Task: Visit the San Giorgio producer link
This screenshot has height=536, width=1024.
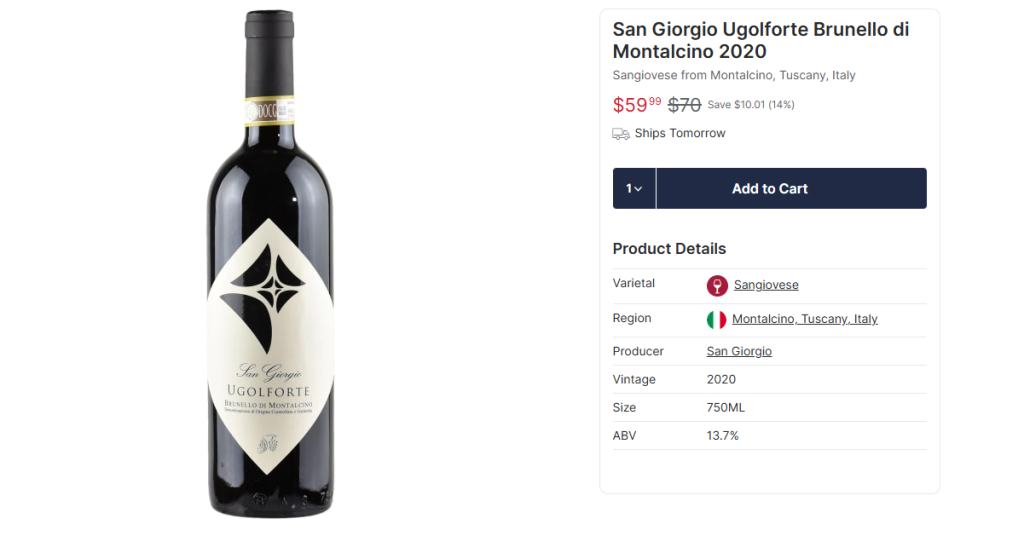Action: [739, 351]
